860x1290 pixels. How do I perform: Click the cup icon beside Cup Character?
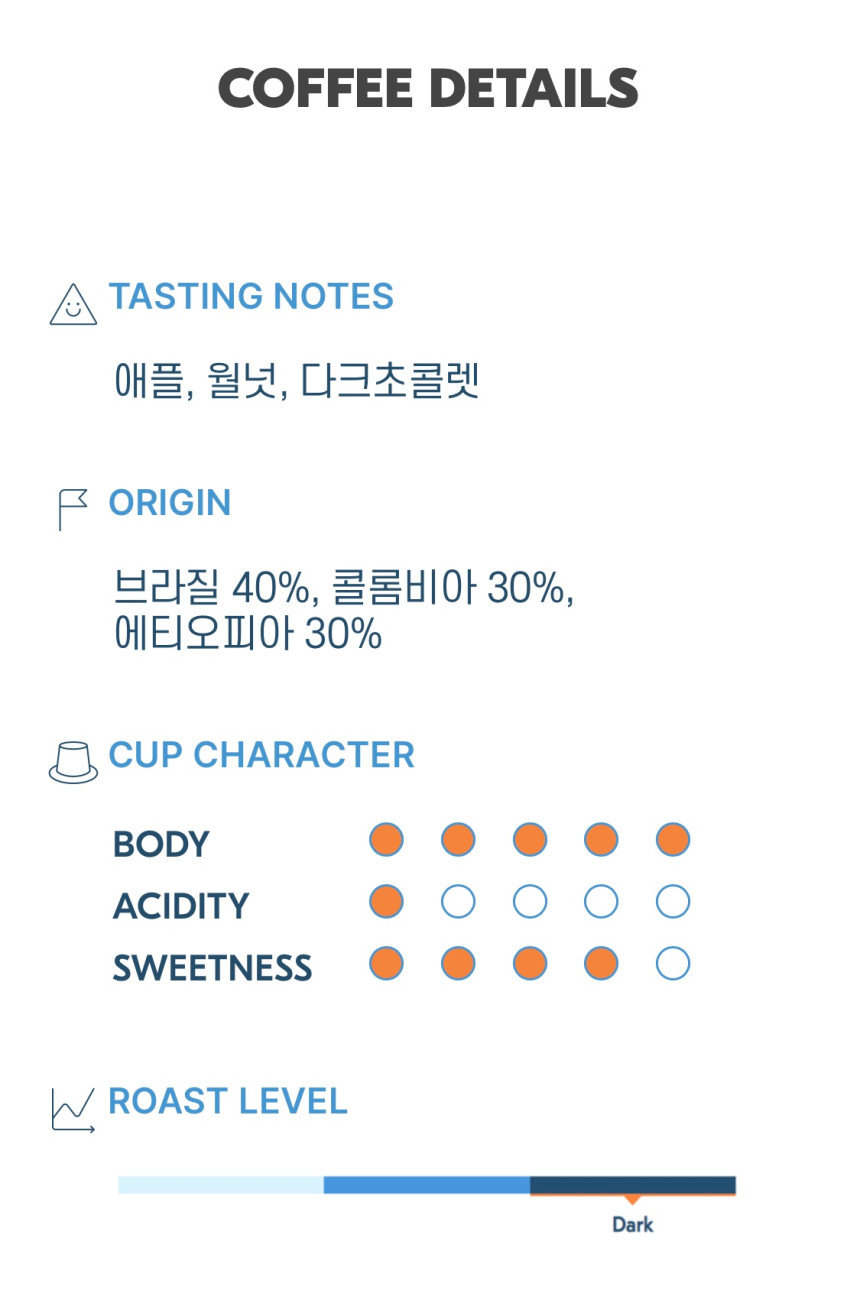(x=73, y=763)
